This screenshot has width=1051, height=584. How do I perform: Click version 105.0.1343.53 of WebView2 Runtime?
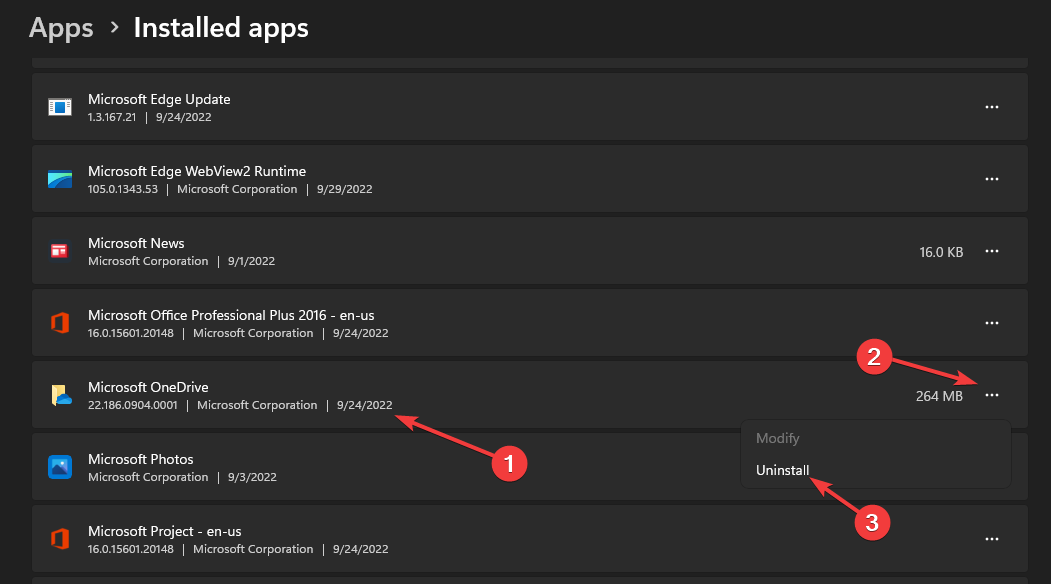(x=123, y=189)
